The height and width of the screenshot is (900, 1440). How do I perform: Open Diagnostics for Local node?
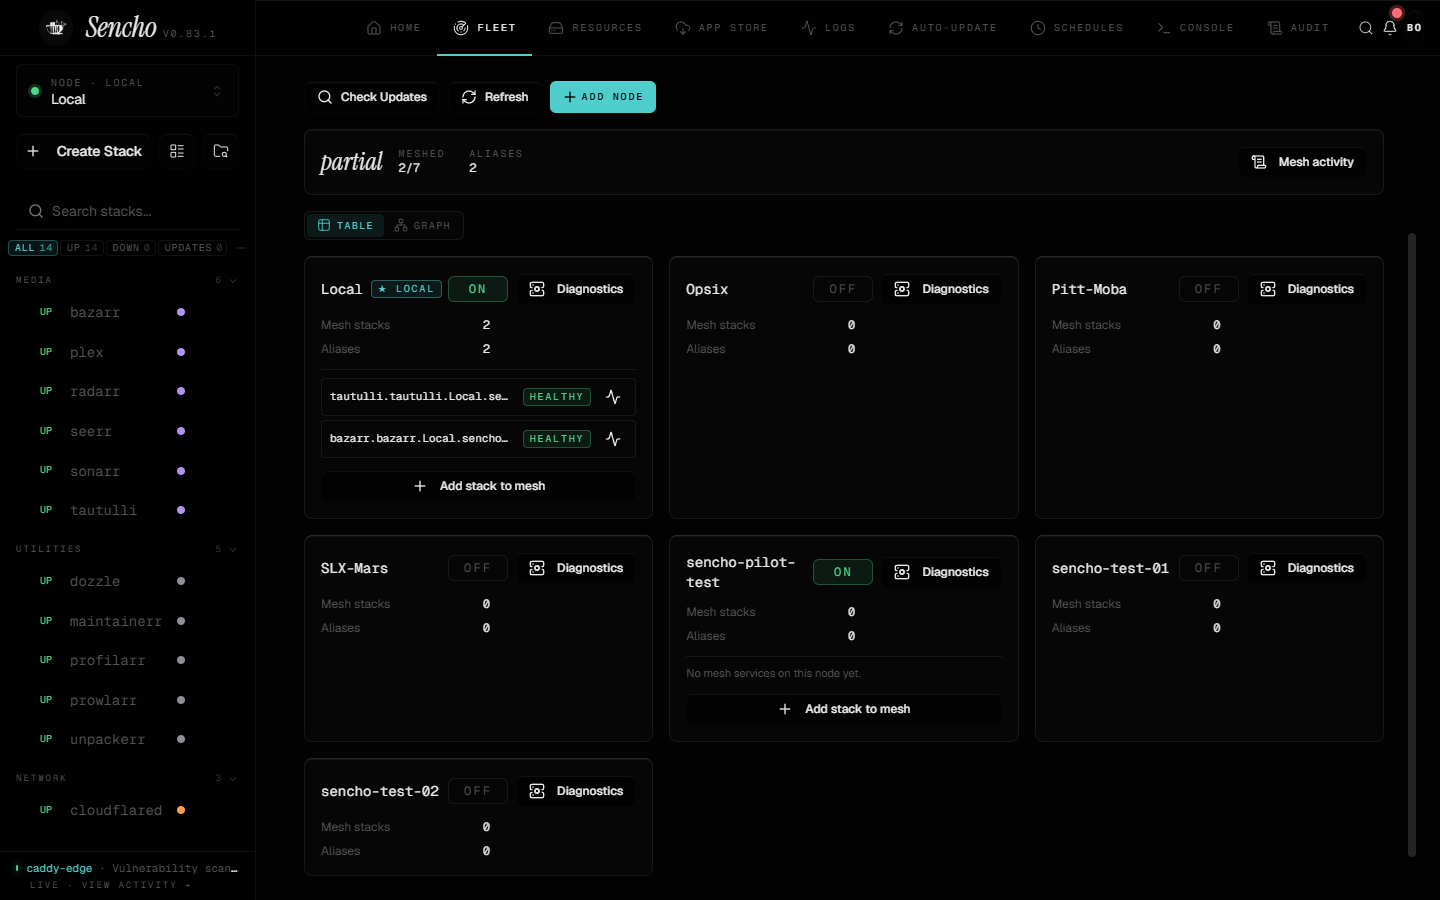(x=577, y=289)
